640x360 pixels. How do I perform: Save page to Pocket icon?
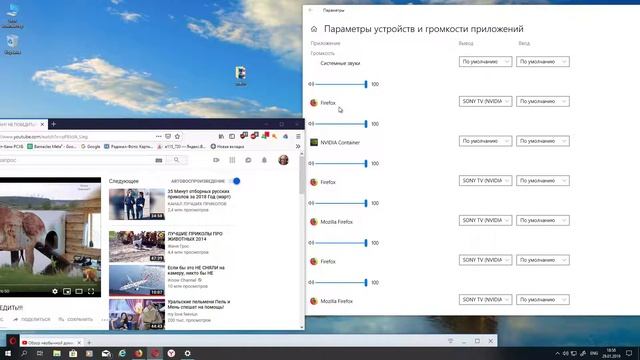[x=168, y=136]
